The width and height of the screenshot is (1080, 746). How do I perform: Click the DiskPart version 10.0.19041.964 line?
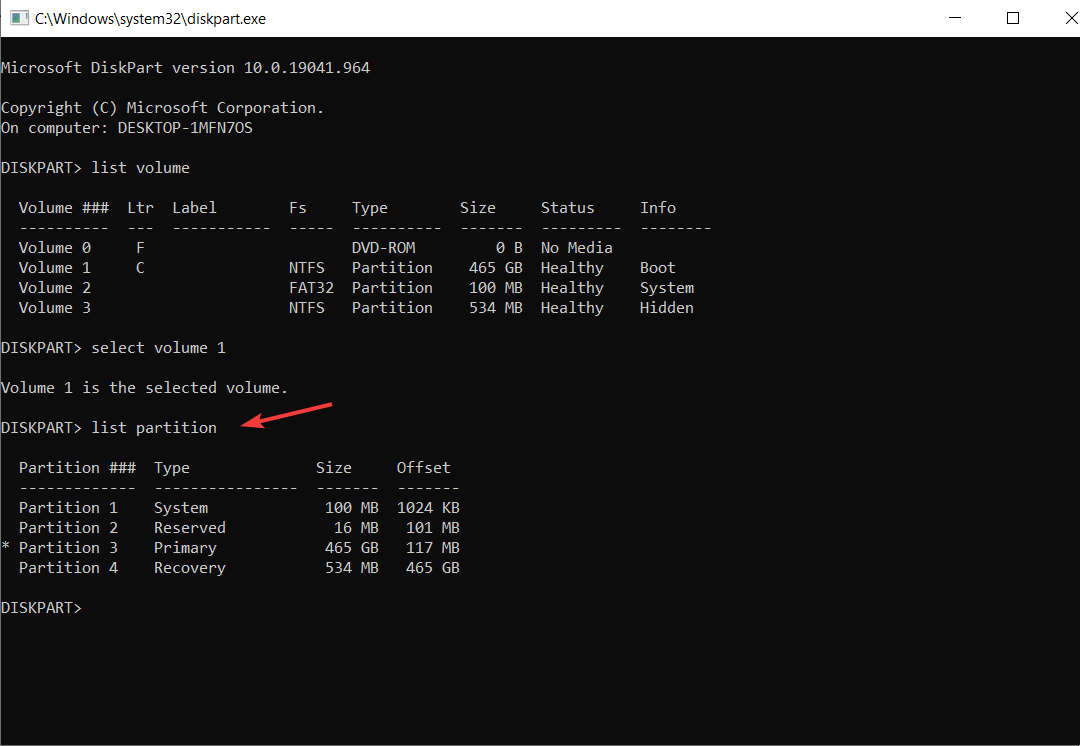(185, 68)
